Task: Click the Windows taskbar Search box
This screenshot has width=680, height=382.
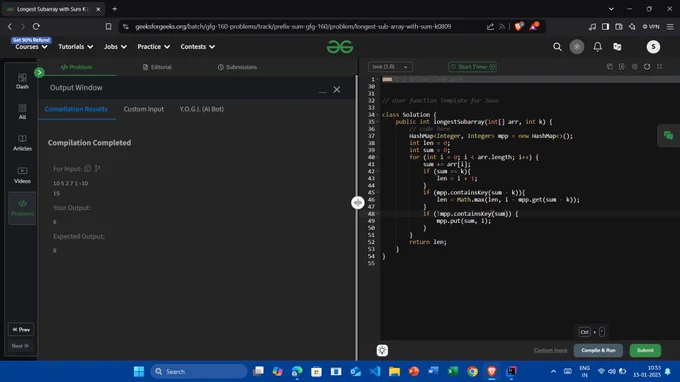Action: (199, 372)
